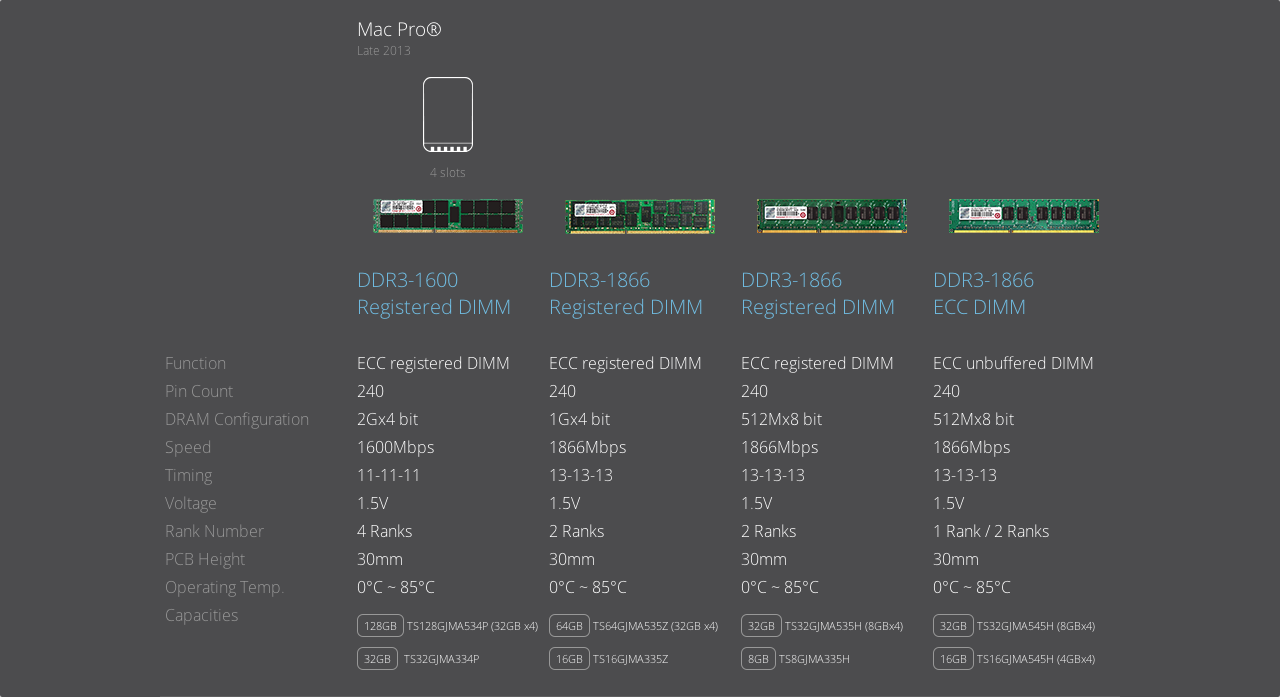1280x697 pixels.
Task: Click the 1 Rank / 2 Ranks value
Action: click(991, 531)
